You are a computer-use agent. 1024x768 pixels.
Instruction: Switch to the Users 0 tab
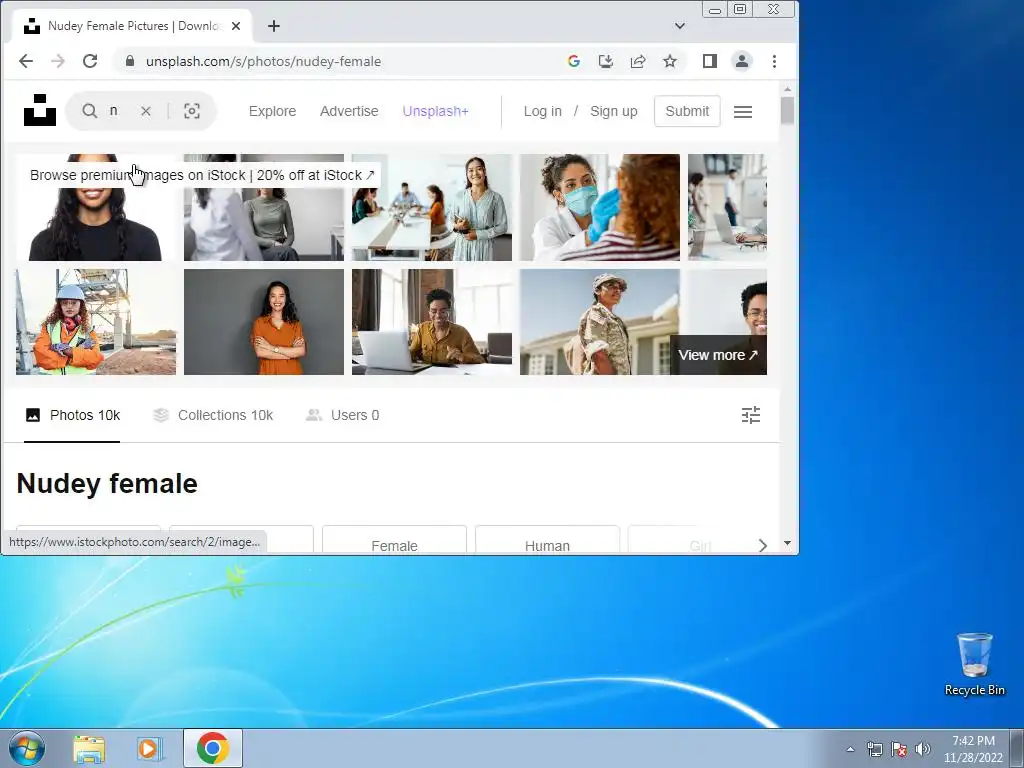tap(342, 415)
